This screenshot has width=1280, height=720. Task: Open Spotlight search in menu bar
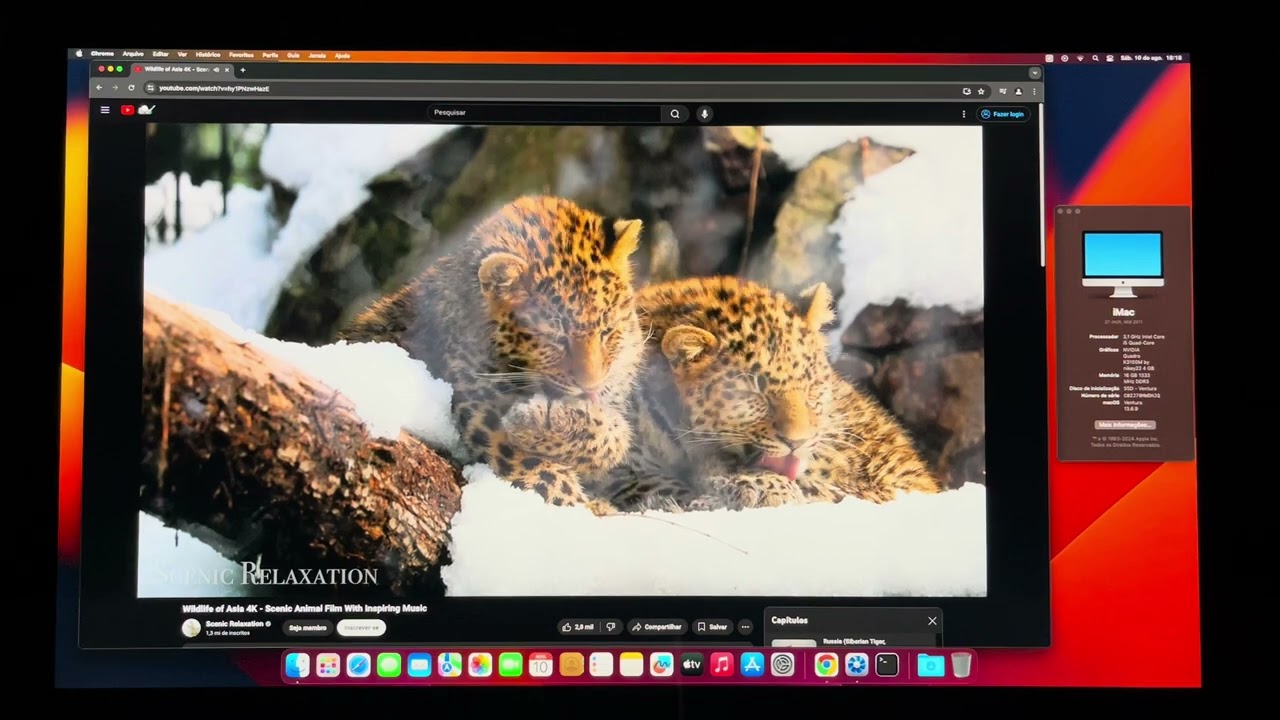(1095, 58)
